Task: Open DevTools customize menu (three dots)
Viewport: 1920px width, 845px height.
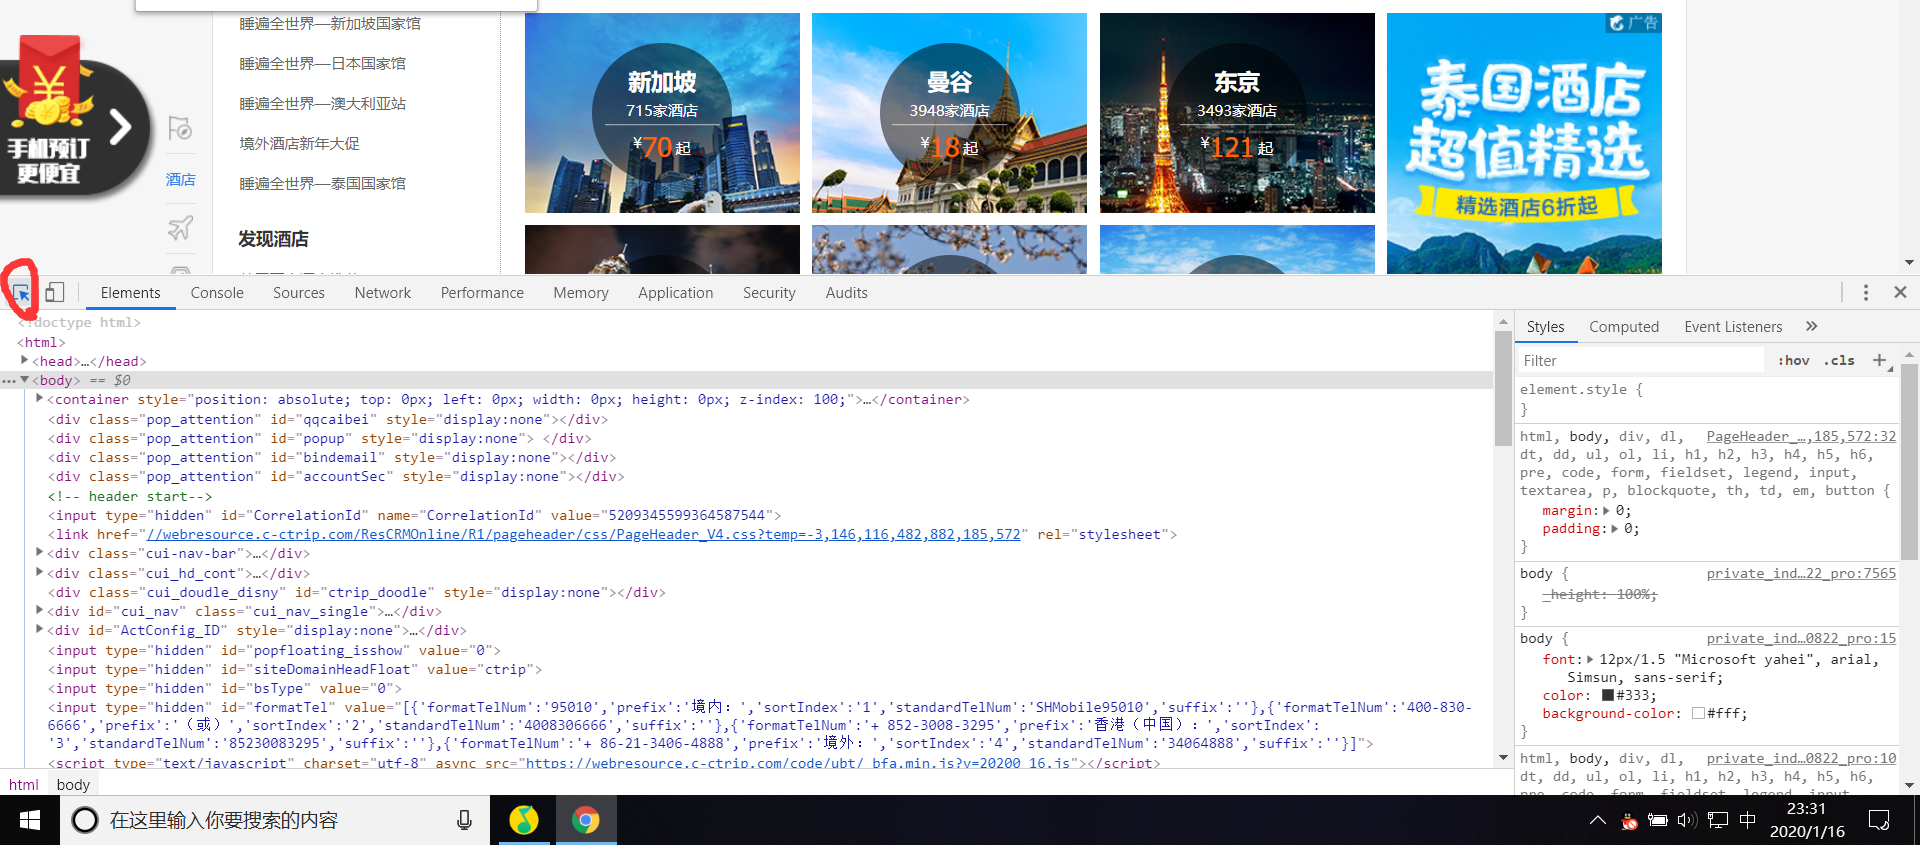Action: point(1866,293)
